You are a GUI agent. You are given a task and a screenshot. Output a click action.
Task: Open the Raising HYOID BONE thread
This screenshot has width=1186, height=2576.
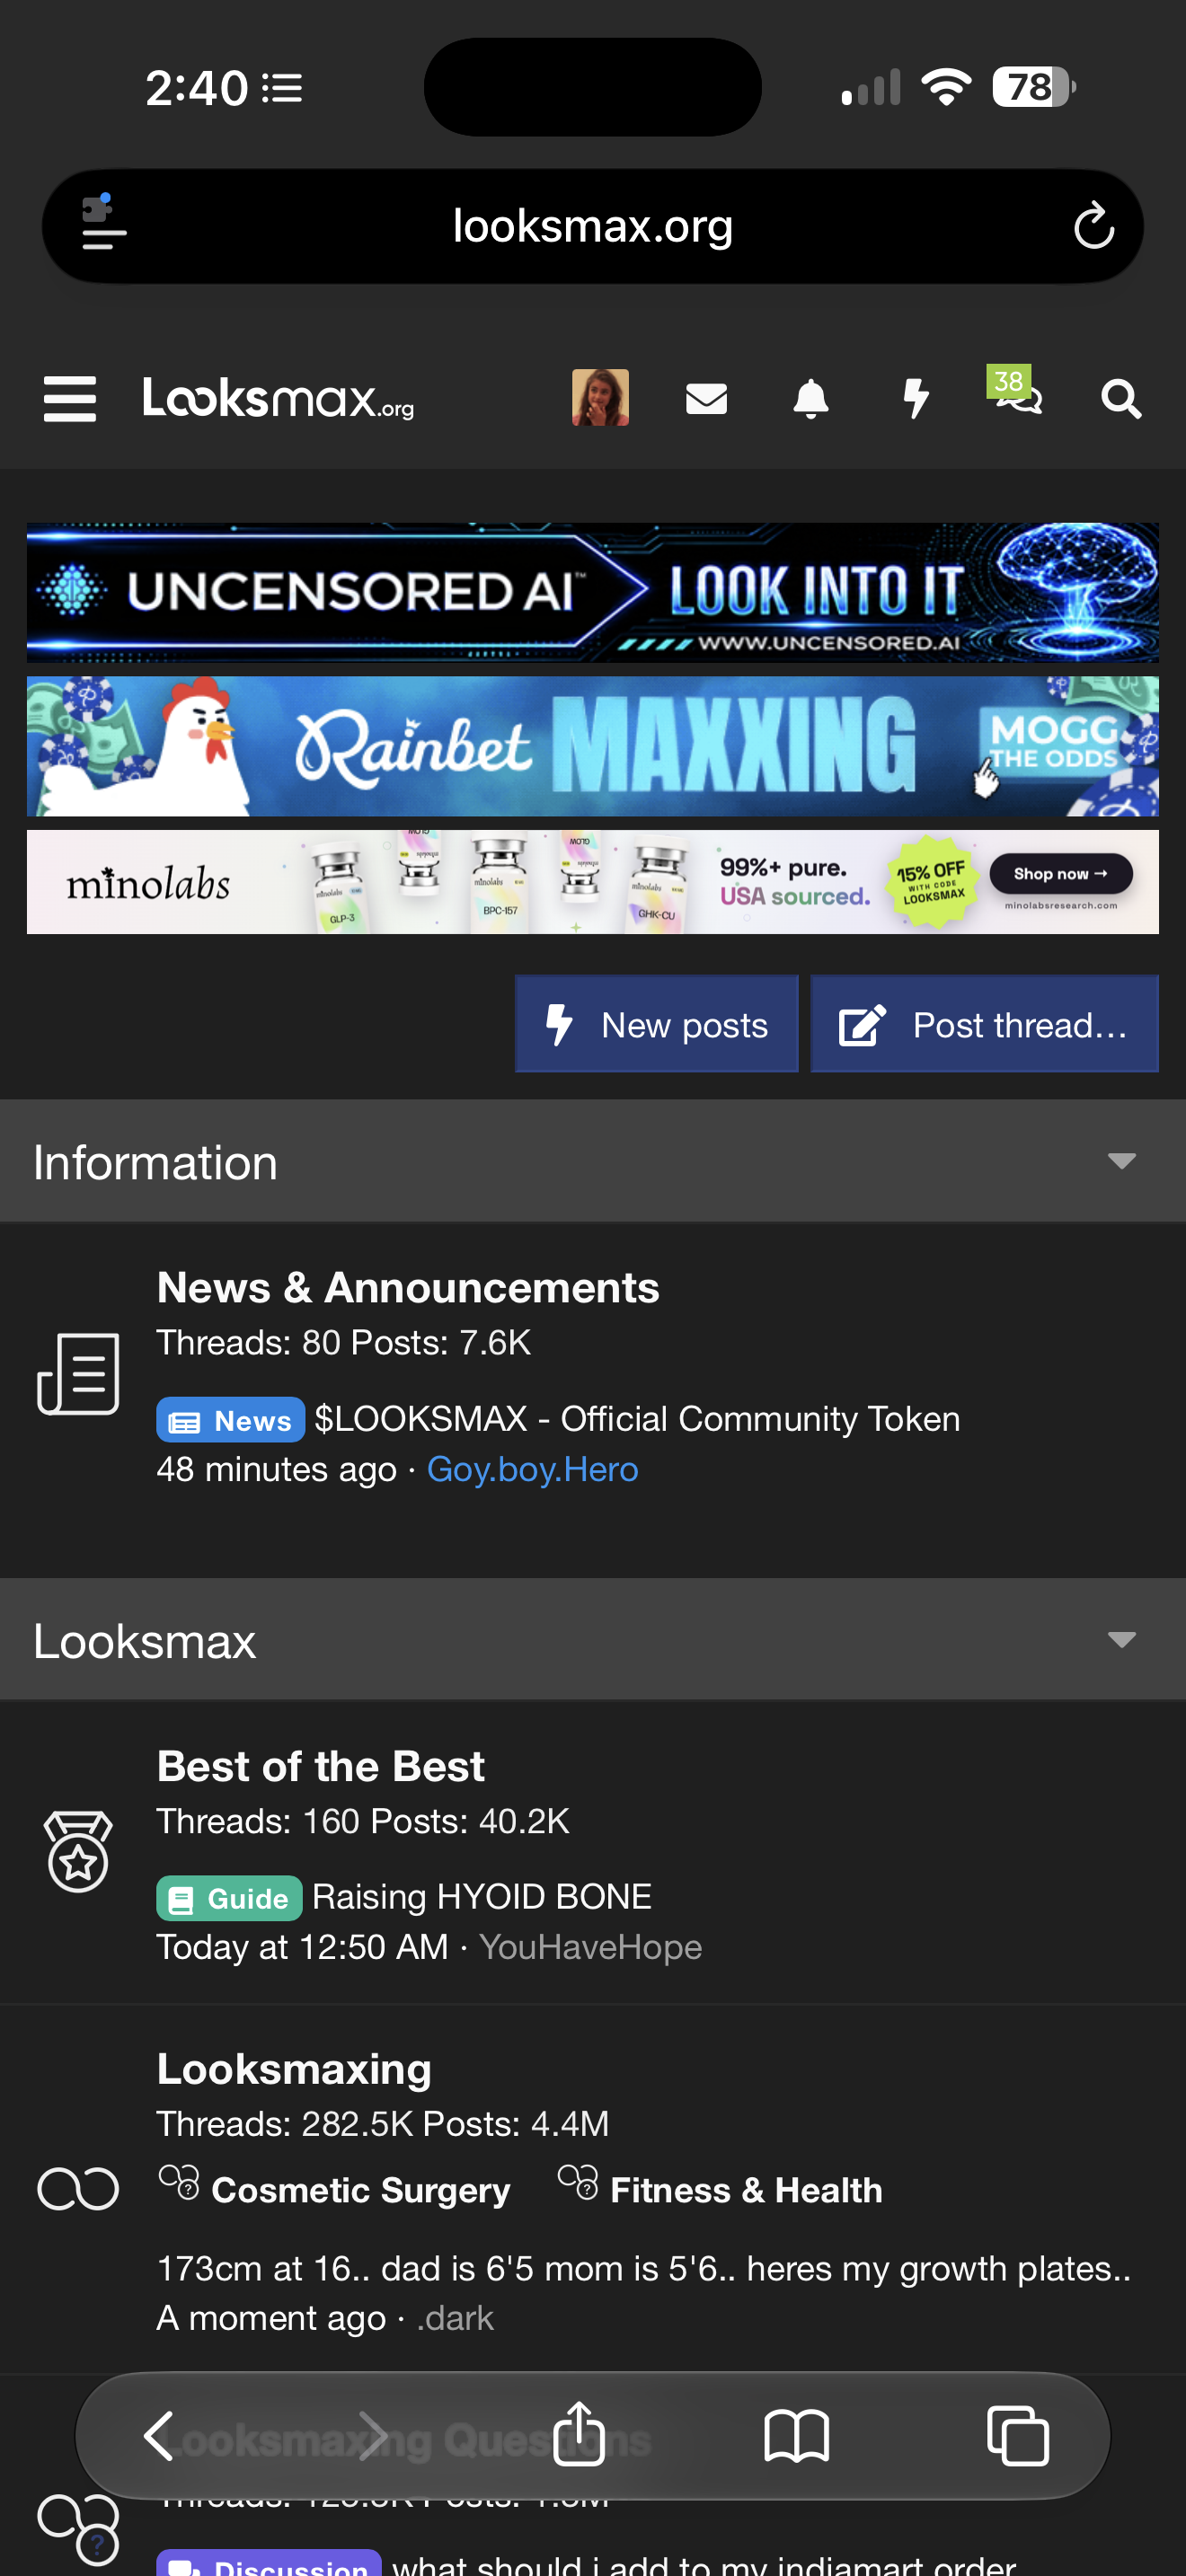tap(482, 1897)
